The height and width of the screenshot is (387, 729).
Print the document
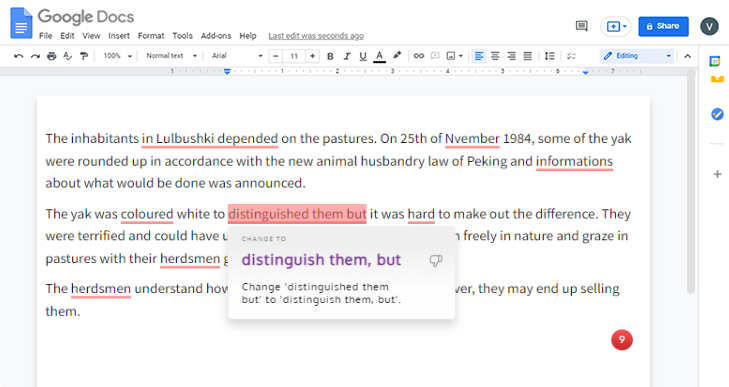pyautogui.click(x=52, y=56)
